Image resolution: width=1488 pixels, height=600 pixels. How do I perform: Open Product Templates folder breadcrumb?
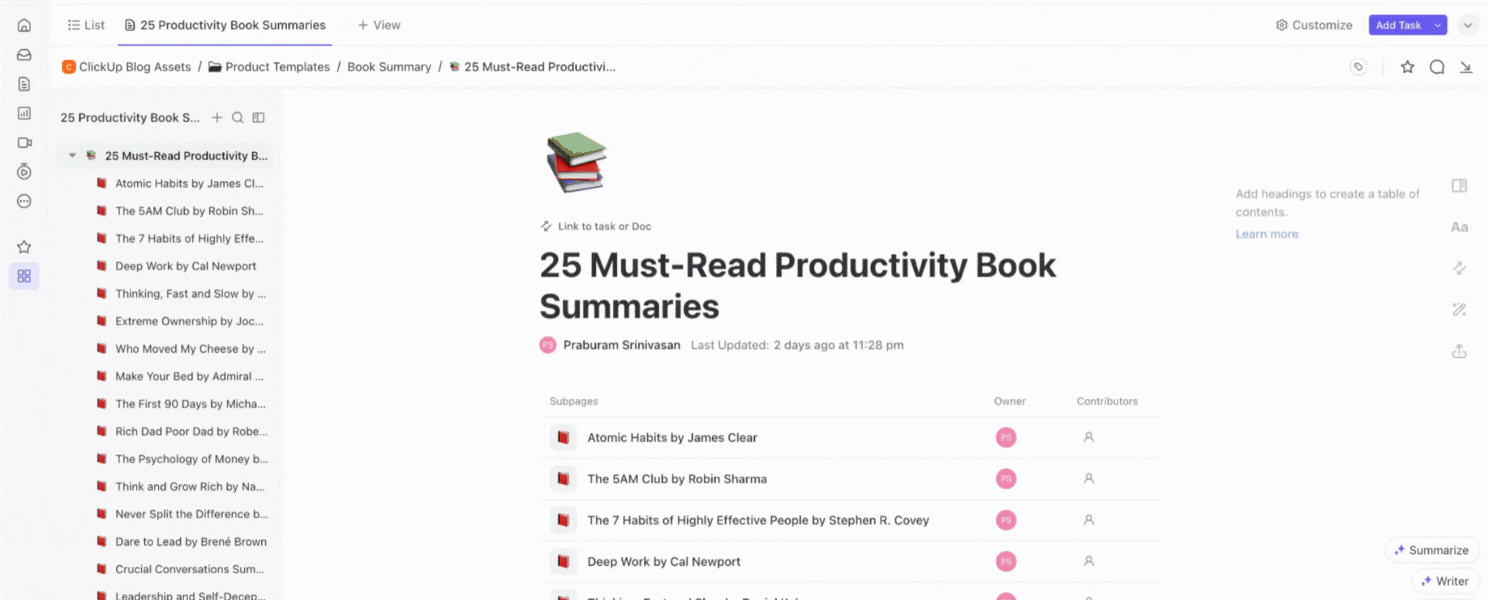[269, 67]
